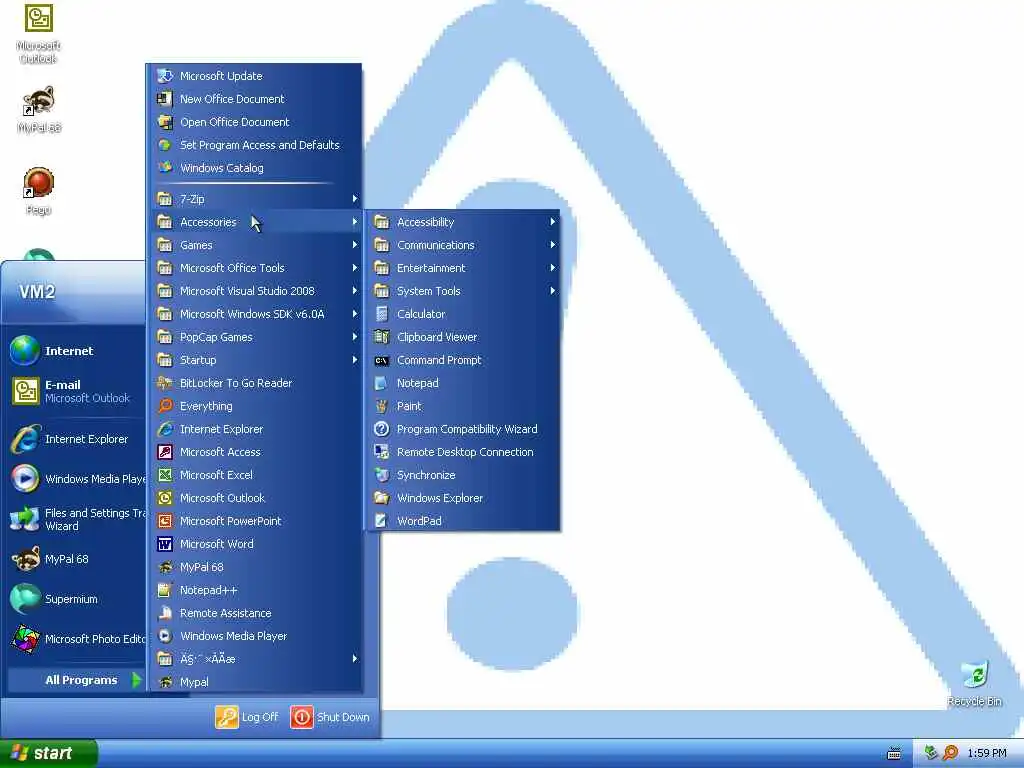The width and height of the screenshot is (1024, 768).
Task: Open Microsoft Update from programs list
Action: point(255,76)
